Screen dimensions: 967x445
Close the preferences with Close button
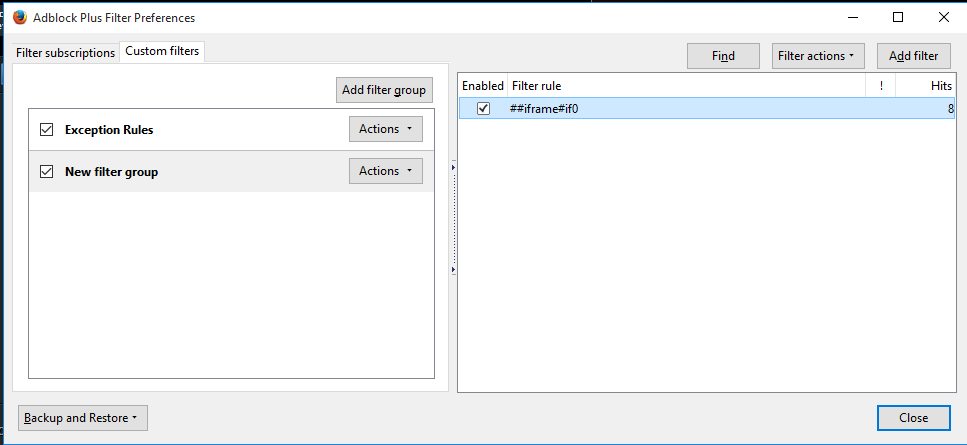pyautogui.click(x=913, y=418)
